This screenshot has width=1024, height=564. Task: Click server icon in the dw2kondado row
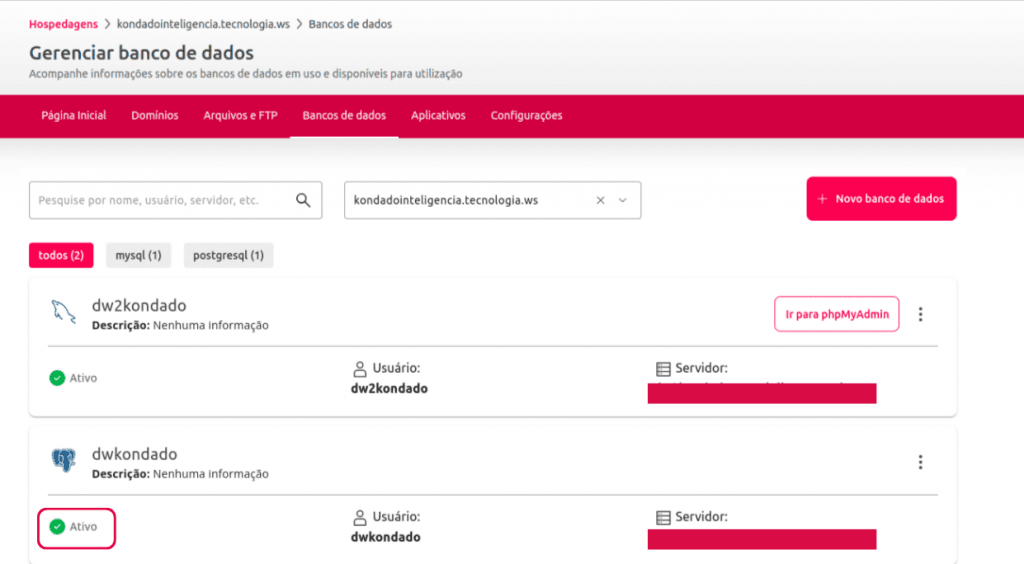click(x=662, y=369)
